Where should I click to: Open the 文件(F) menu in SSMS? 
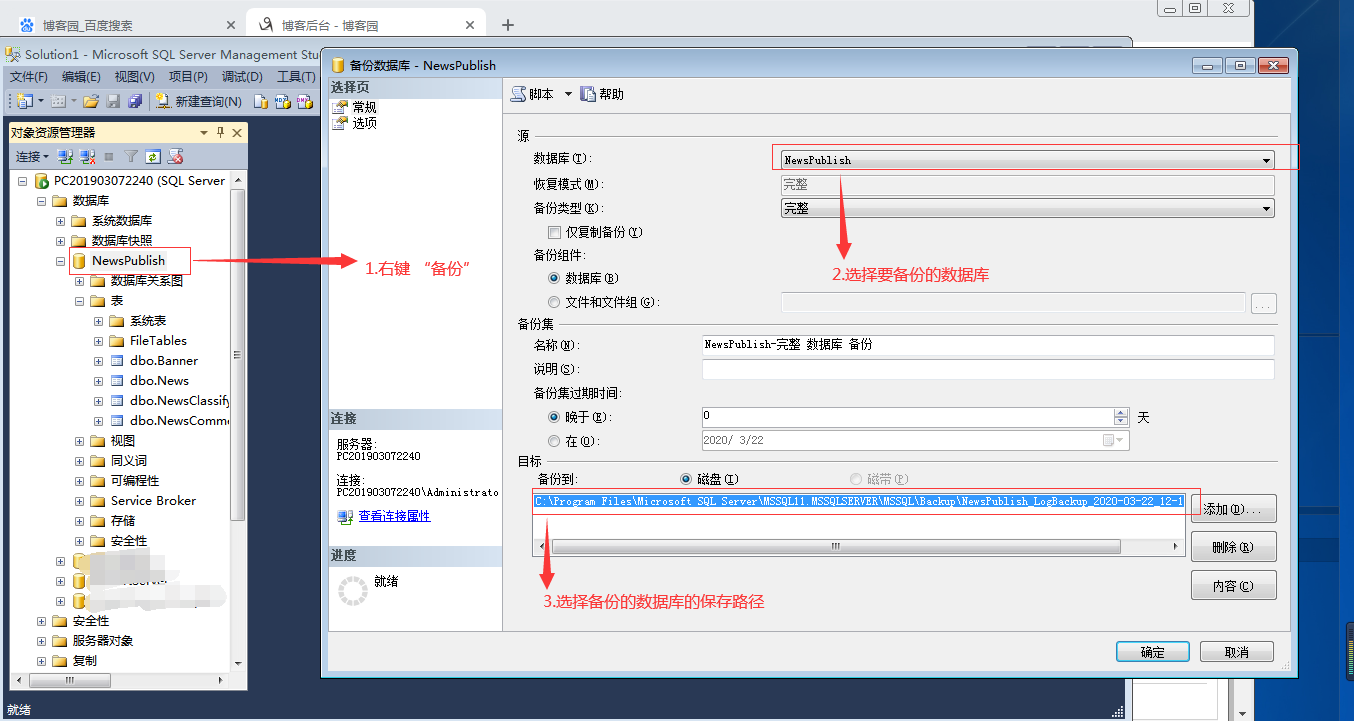coord(29,77)
